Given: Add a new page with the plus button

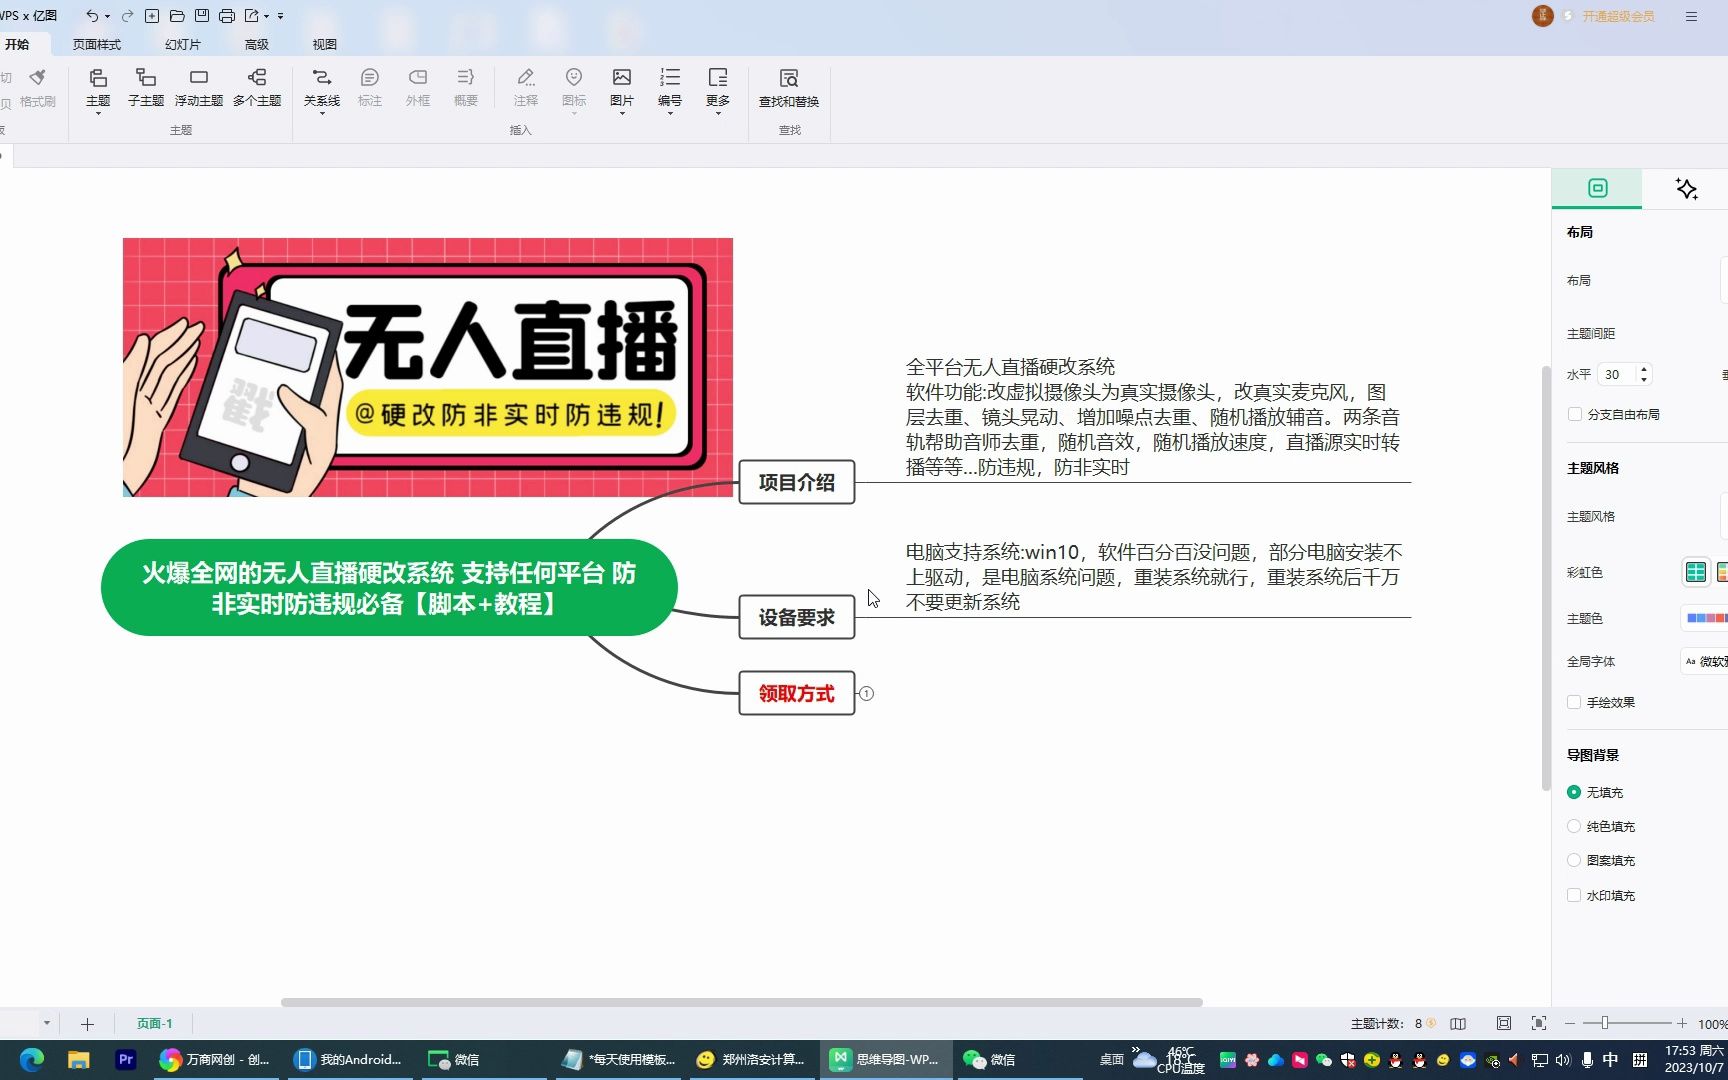Looking at the screenshot, I should click(x=87, y=1023).
